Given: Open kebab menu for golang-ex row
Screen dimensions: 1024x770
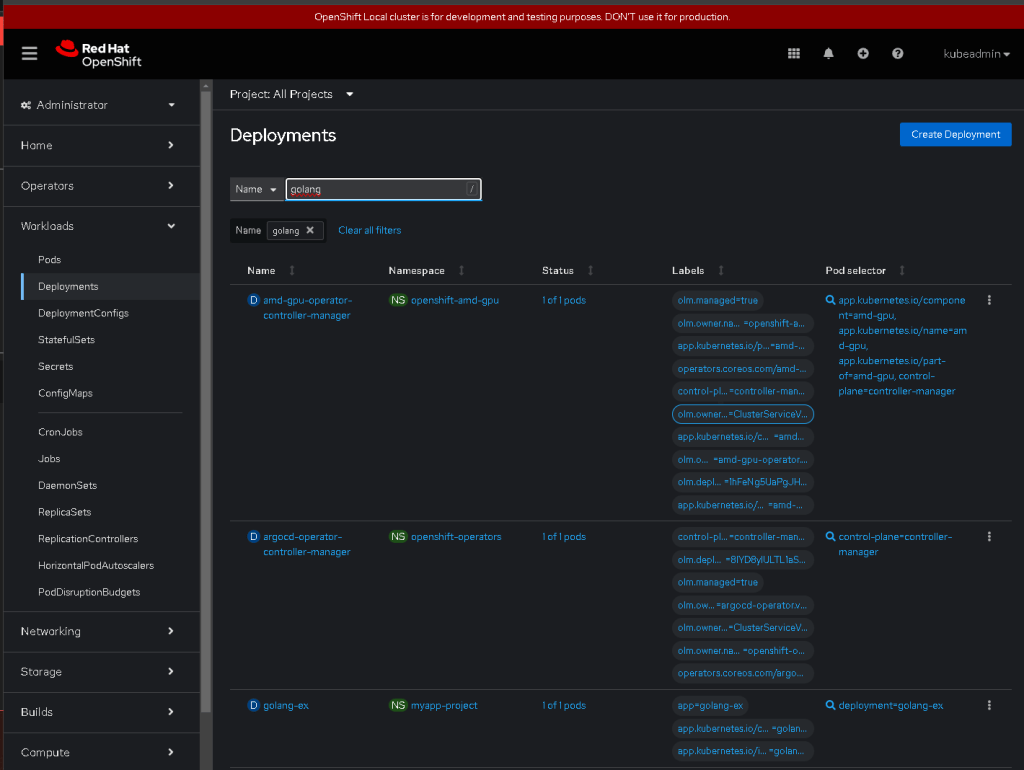Looking at the screenshot, I should [x=989, y=705].
